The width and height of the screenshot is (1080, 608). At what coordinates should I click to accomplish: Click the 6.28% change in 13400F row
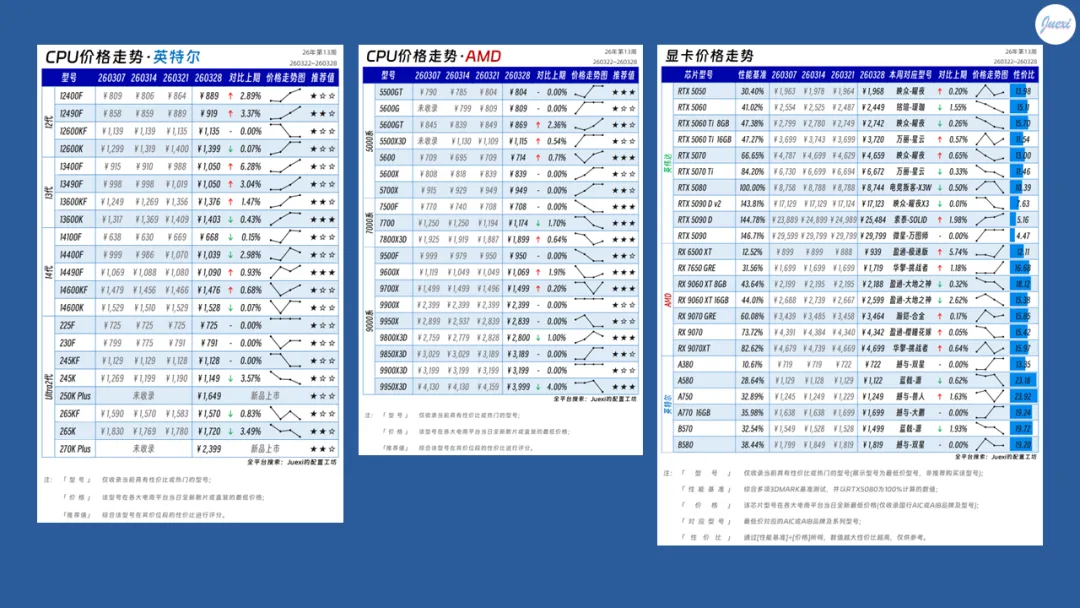pos(251,167)
